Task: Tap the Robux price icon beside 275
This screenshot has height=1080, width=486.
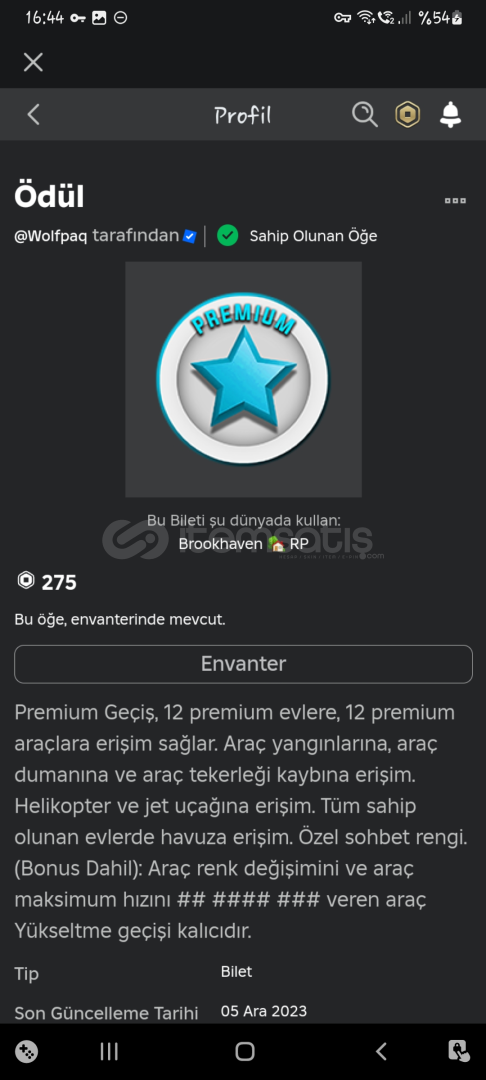Action: pos(25,581)
